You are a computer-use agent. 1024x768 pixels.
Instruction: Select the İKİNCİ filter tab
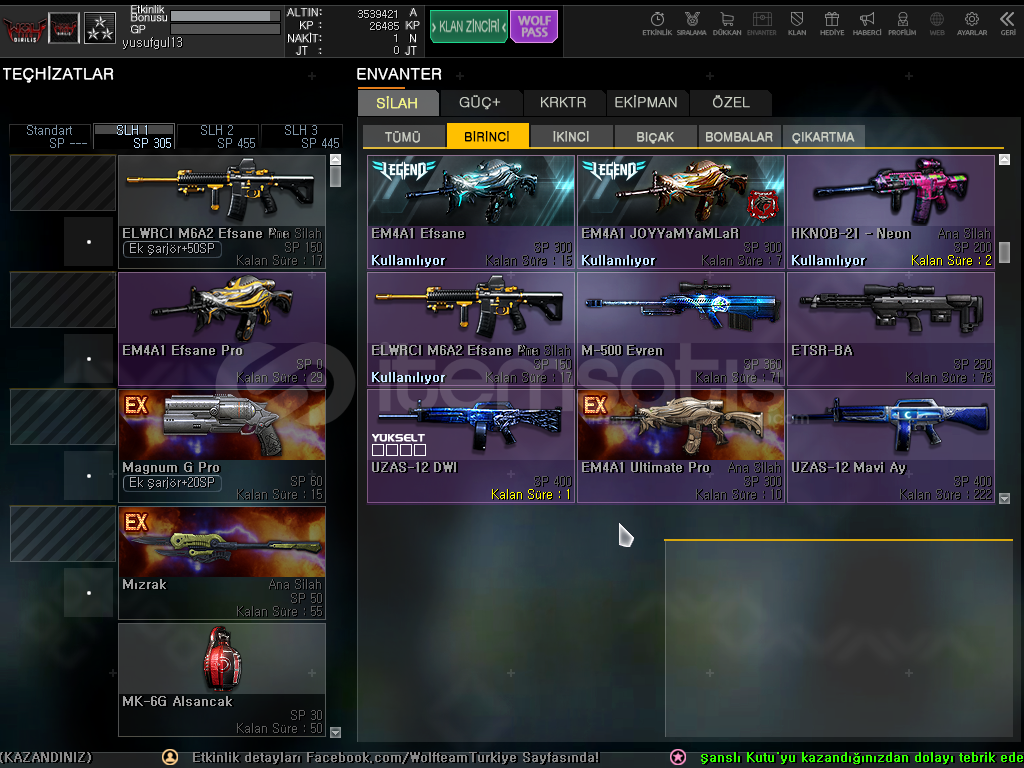571,136
